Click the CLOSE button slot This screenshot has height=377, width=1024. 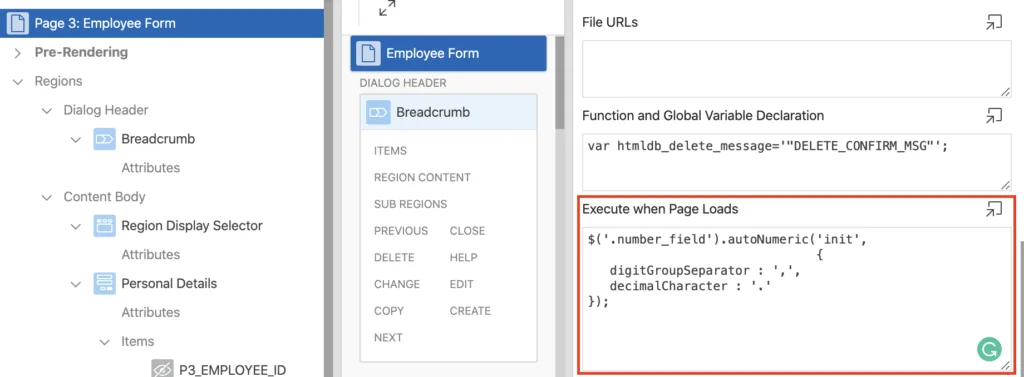click(x=468, y=231)
